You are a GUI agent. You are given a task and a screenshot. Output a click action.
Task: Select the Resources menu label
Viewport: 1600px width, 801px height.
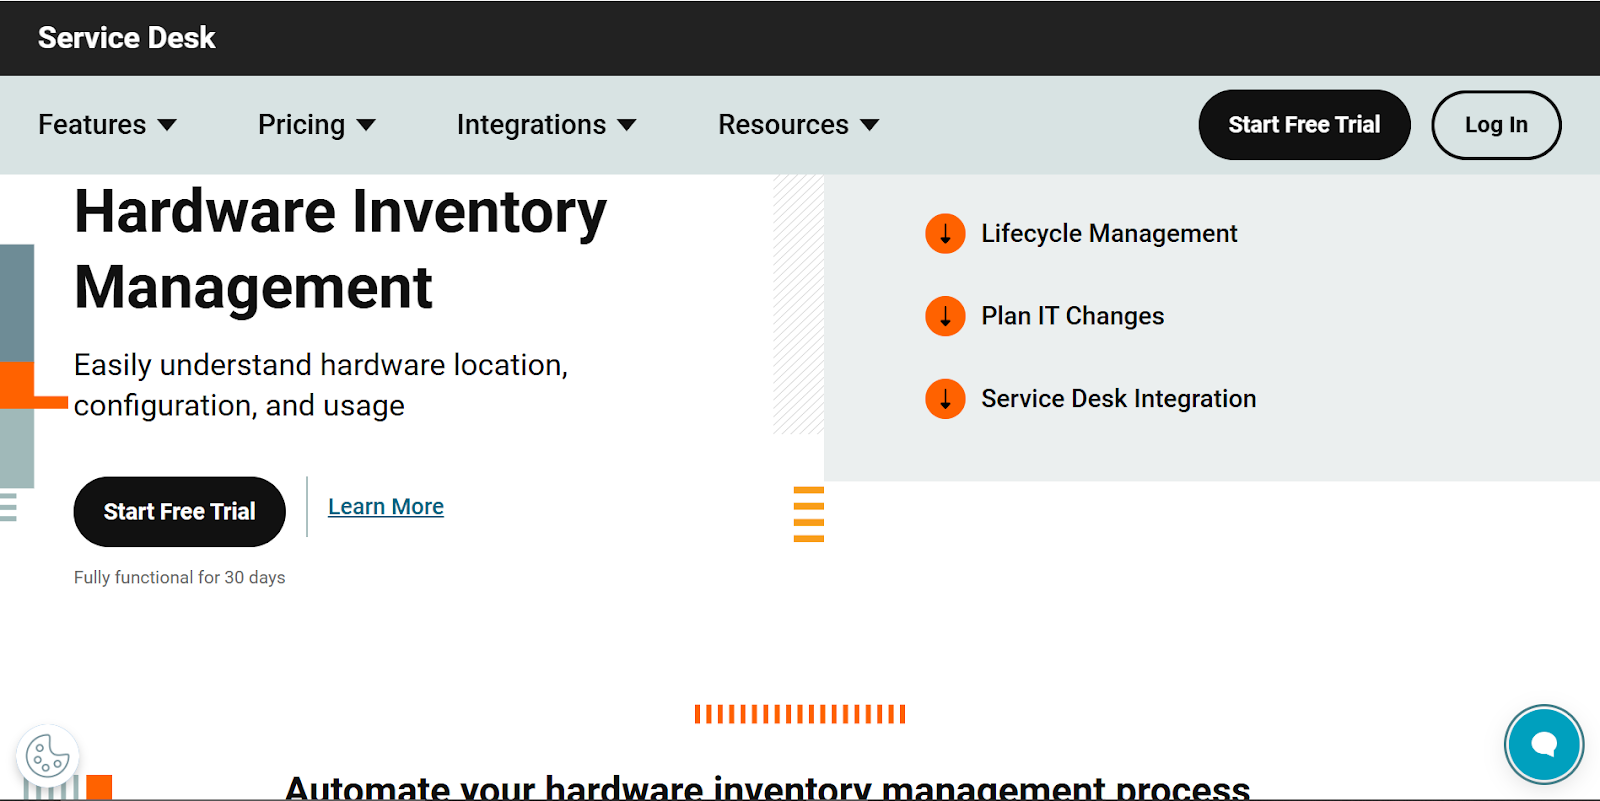click(783, 125)
